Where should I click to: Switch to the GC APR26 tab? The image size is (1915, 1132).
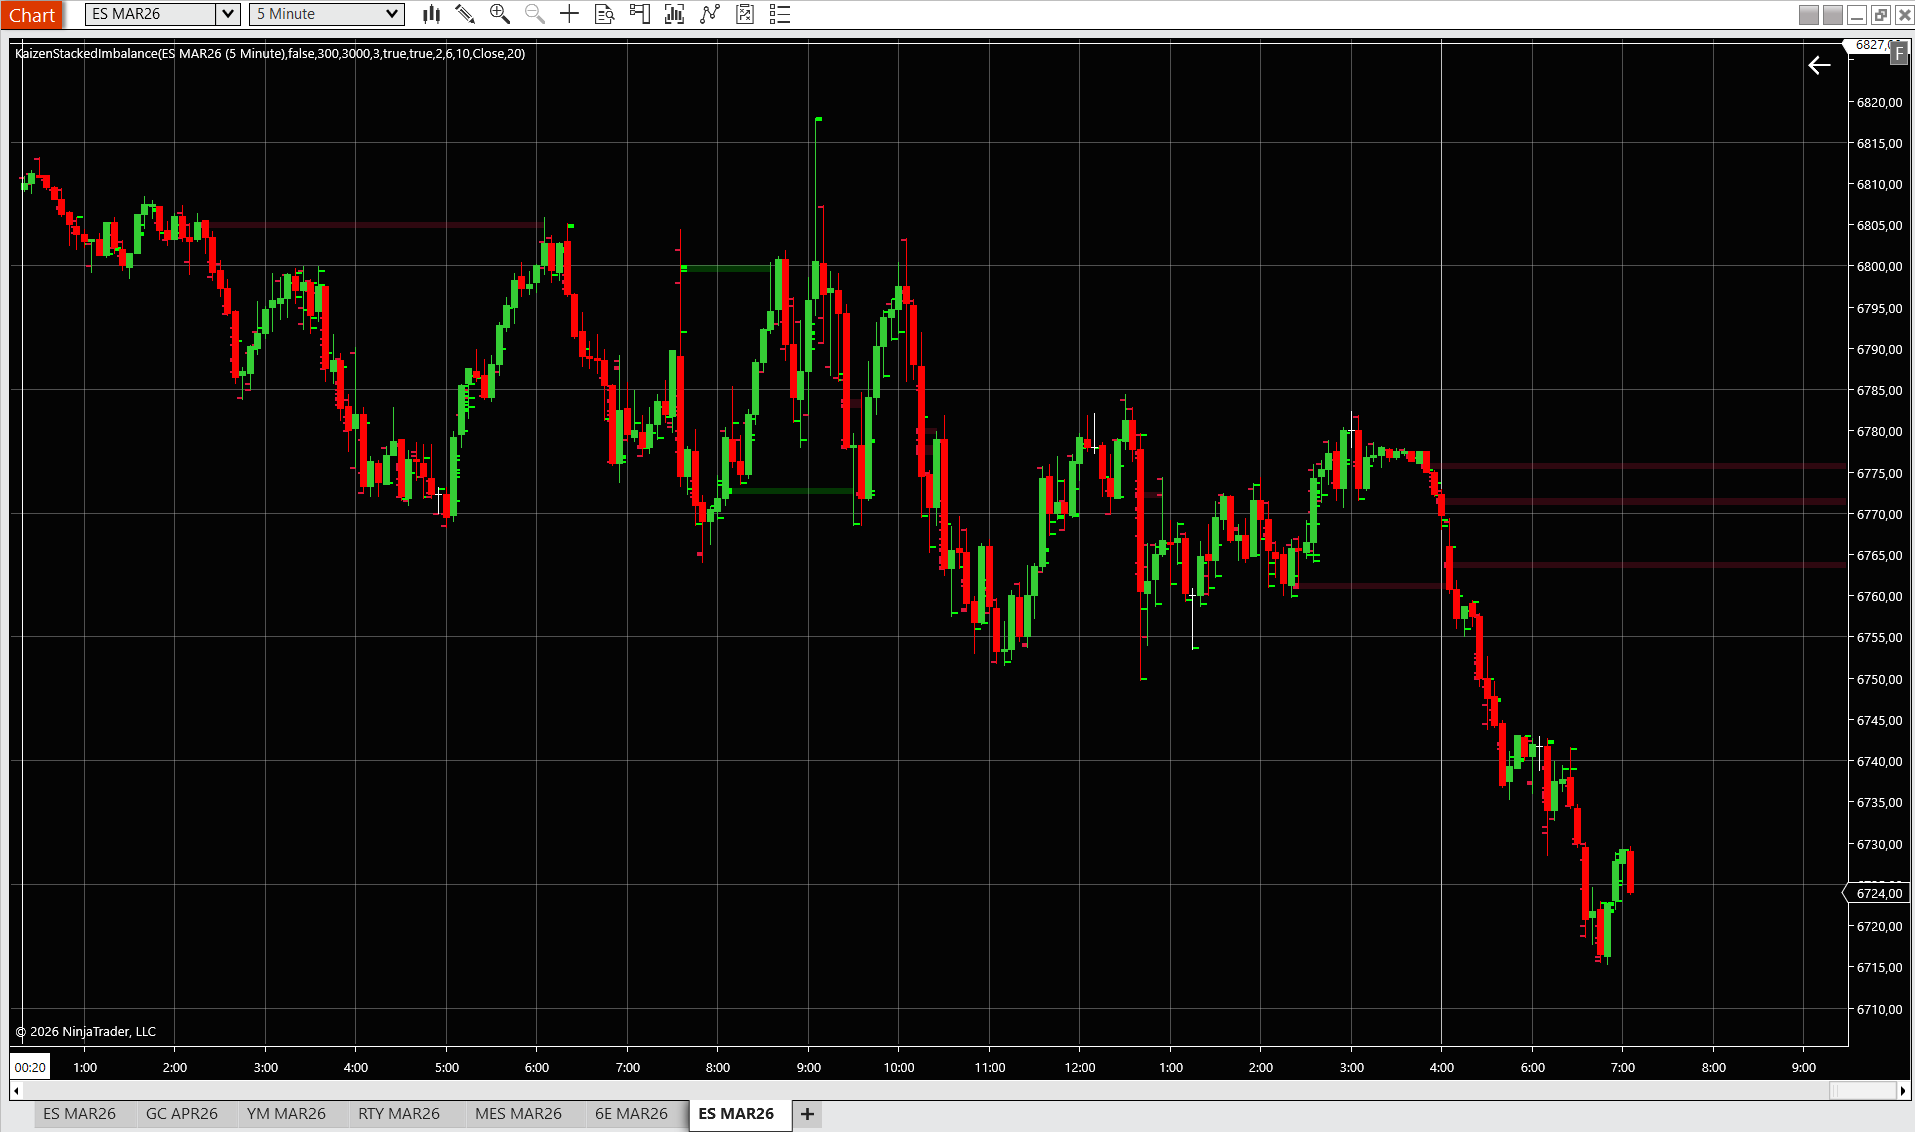click(181, 1113)
